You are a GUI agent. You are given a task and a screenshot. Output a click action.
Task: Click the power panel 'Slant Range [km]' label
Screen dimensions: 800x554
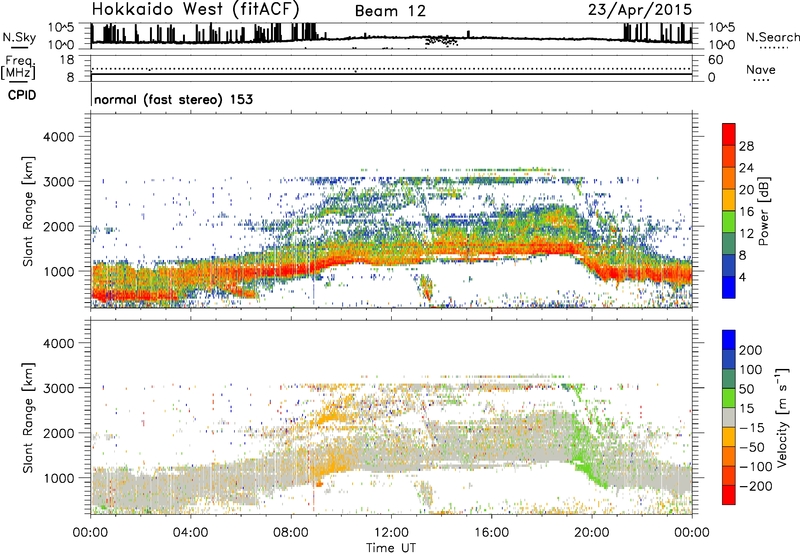click(x=28, y=211)
